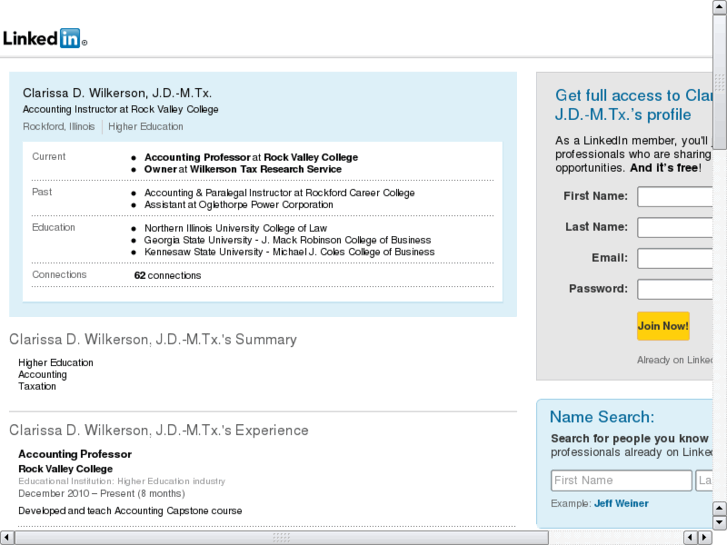Click the LinkedIn logo

[45, 38]
